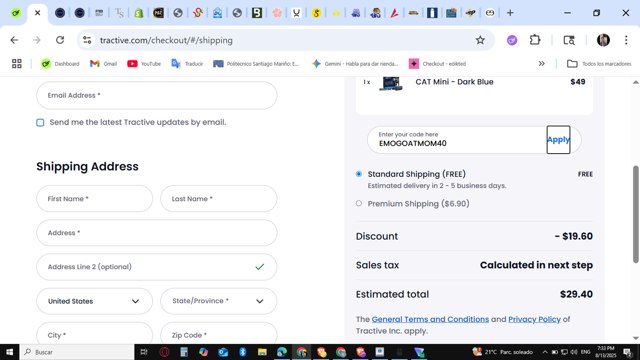
Task: Open the volume control in tray
Action: coord(574,352)
